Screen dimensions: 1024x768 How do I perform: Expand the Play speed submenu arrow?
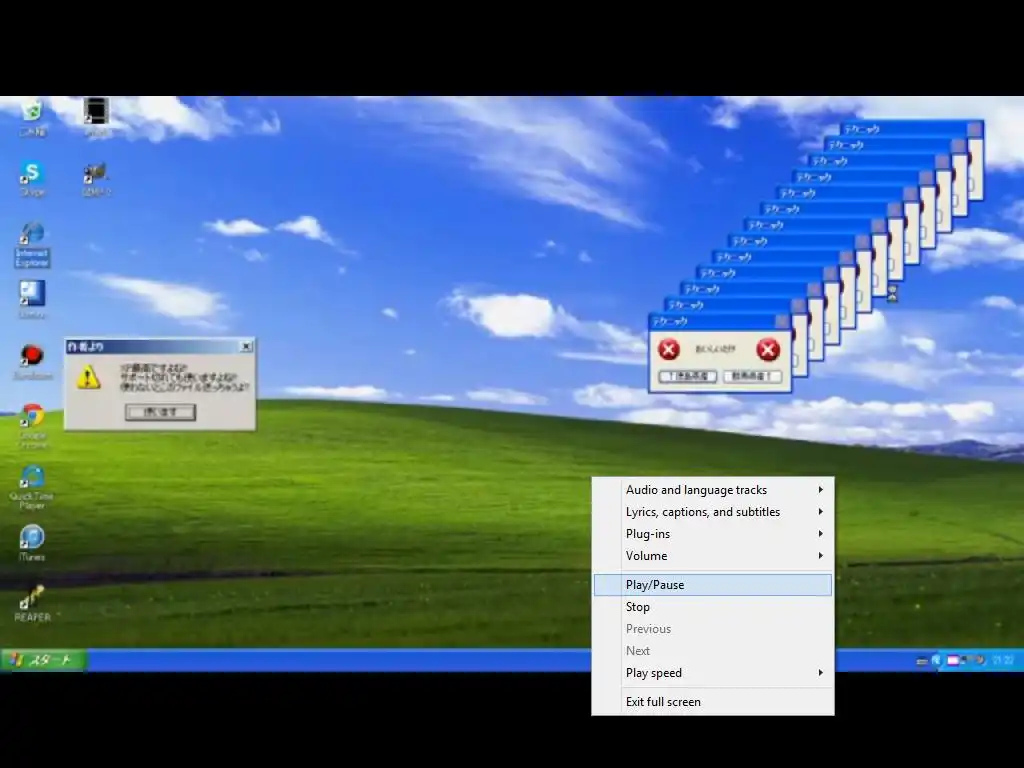(821, 673)
